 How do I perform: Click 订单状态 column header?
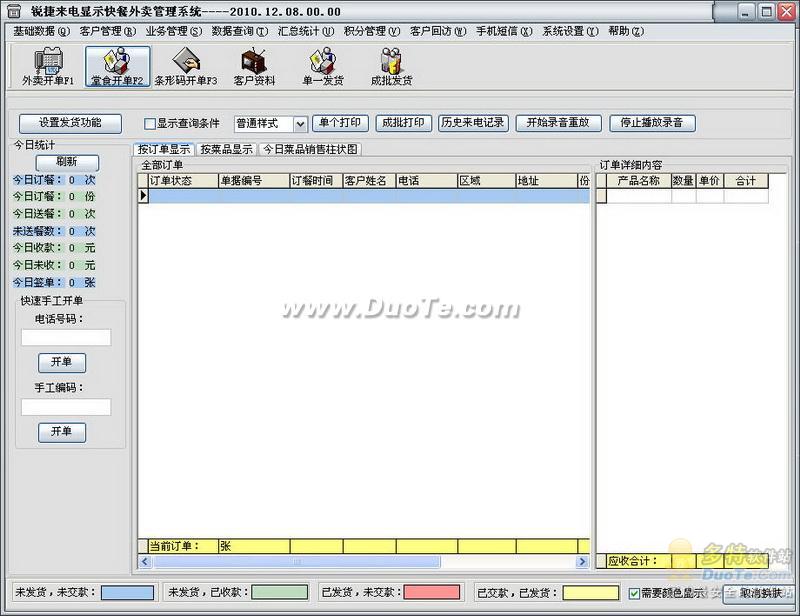tap(183, 181)
